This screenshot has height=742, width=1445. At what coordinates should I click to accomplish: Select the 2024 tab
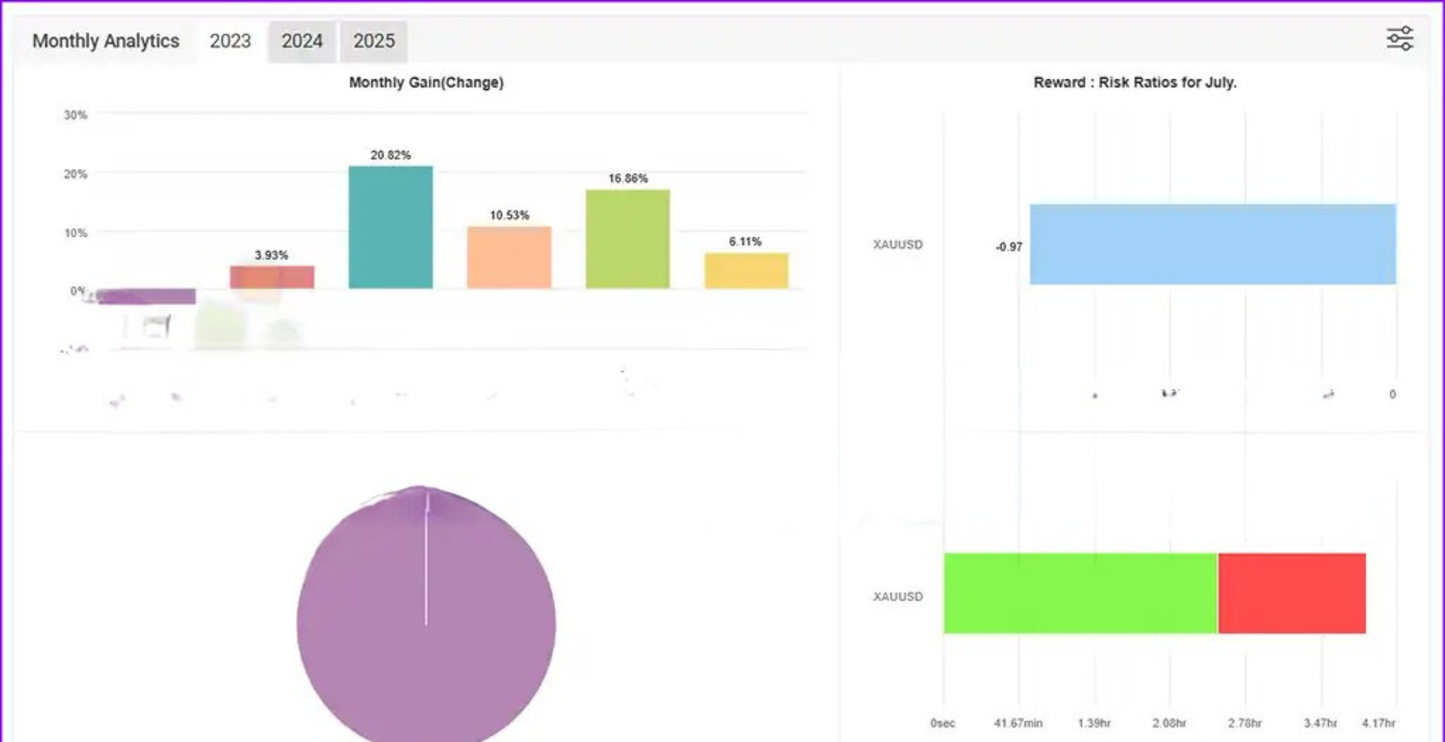[x=302, y=41]
